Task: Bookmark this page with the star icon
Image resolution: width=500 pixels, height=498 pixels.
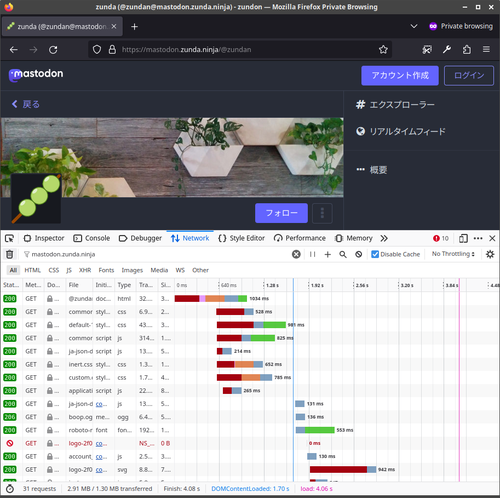Action: point(383,50)
